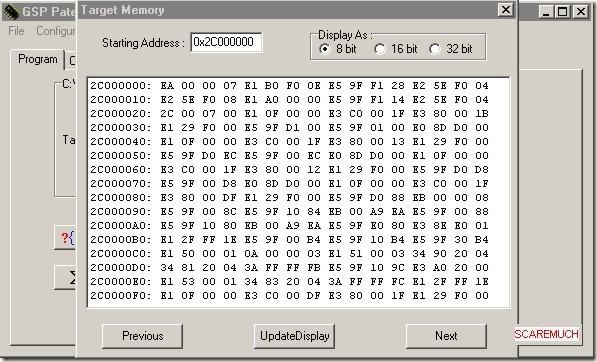Click memory row address 2C000000:

coord(121,85)
